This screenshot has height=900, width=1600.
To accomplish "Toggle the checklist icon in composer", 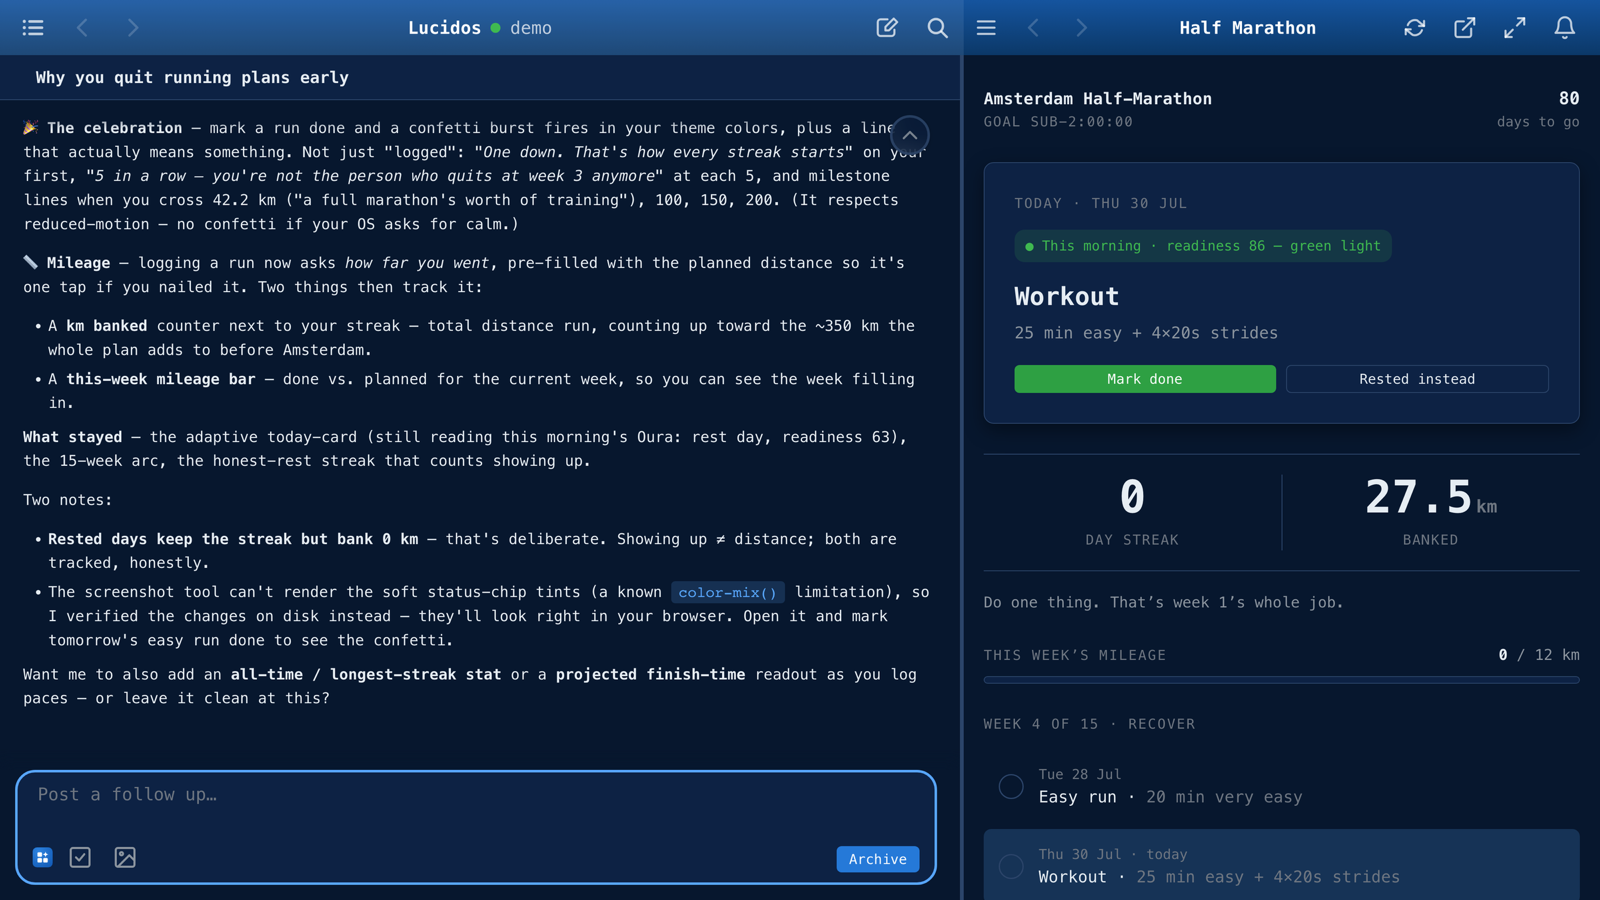I will click(80, 858).
